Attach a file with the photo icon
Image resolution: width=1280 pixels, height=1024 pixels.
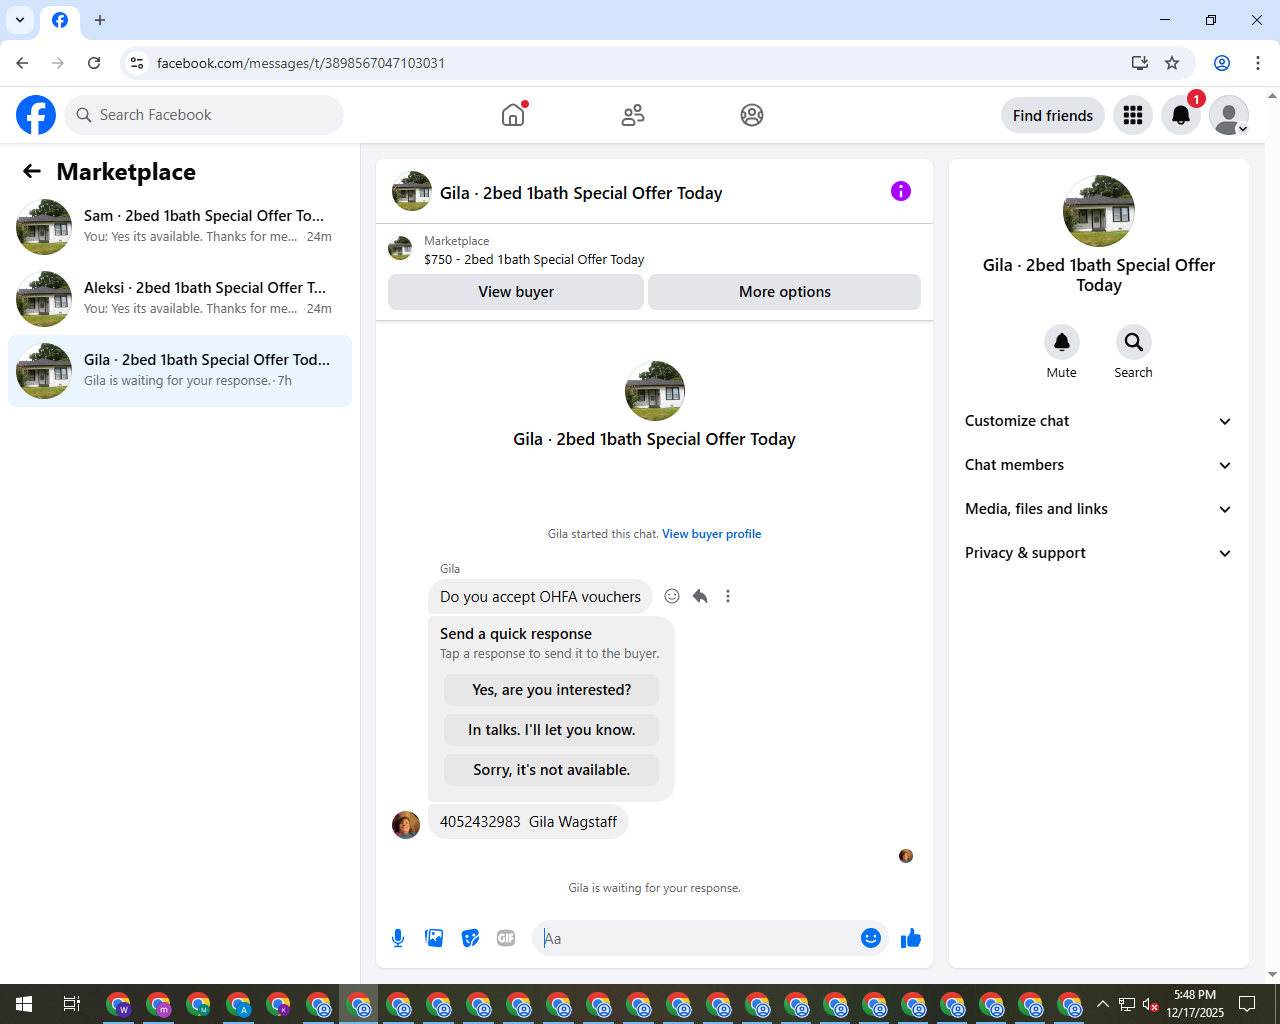434,938
